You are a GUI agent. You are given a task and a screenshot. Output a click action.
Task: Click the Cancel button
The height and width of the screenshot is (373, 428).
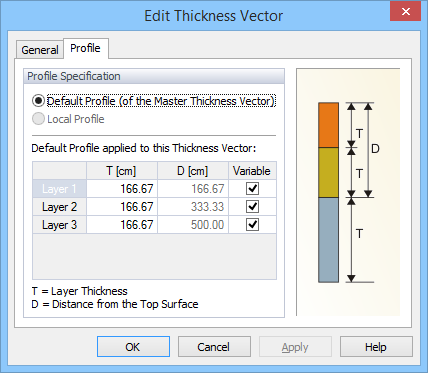coord(214,347)
